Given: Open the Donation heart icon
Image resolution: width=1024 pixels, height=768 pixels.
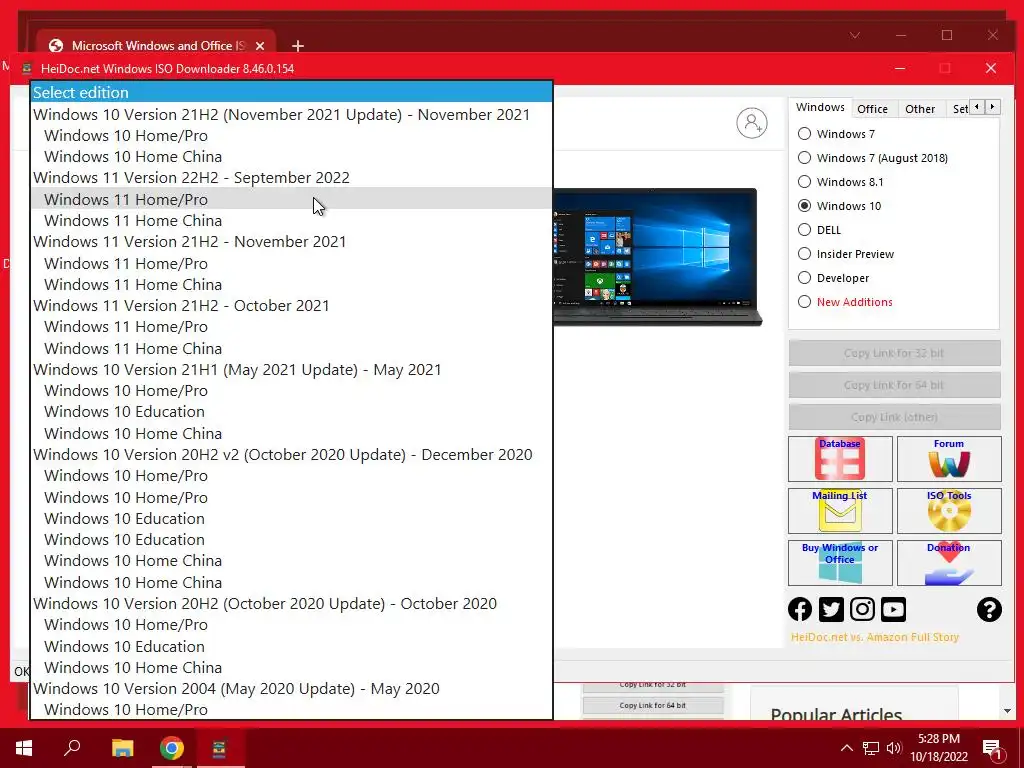Looking at the screenshot, I should [x=949, y=562].
